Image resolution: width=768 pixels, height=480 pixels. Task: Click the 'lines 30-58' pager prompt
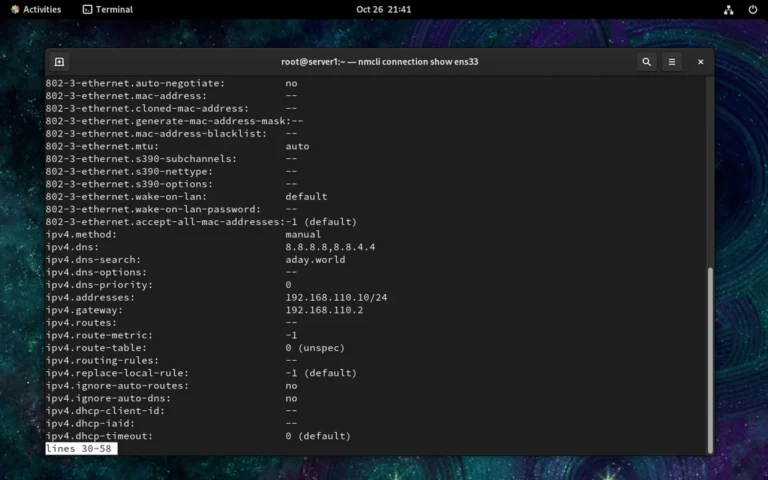click(81, 449)
